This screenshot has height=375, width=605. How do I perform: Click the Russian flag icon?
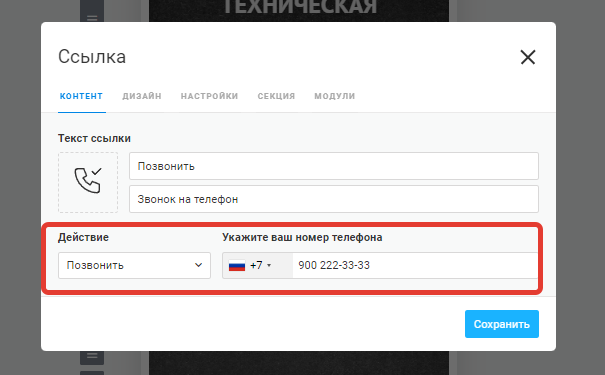(x=237, y=266)
